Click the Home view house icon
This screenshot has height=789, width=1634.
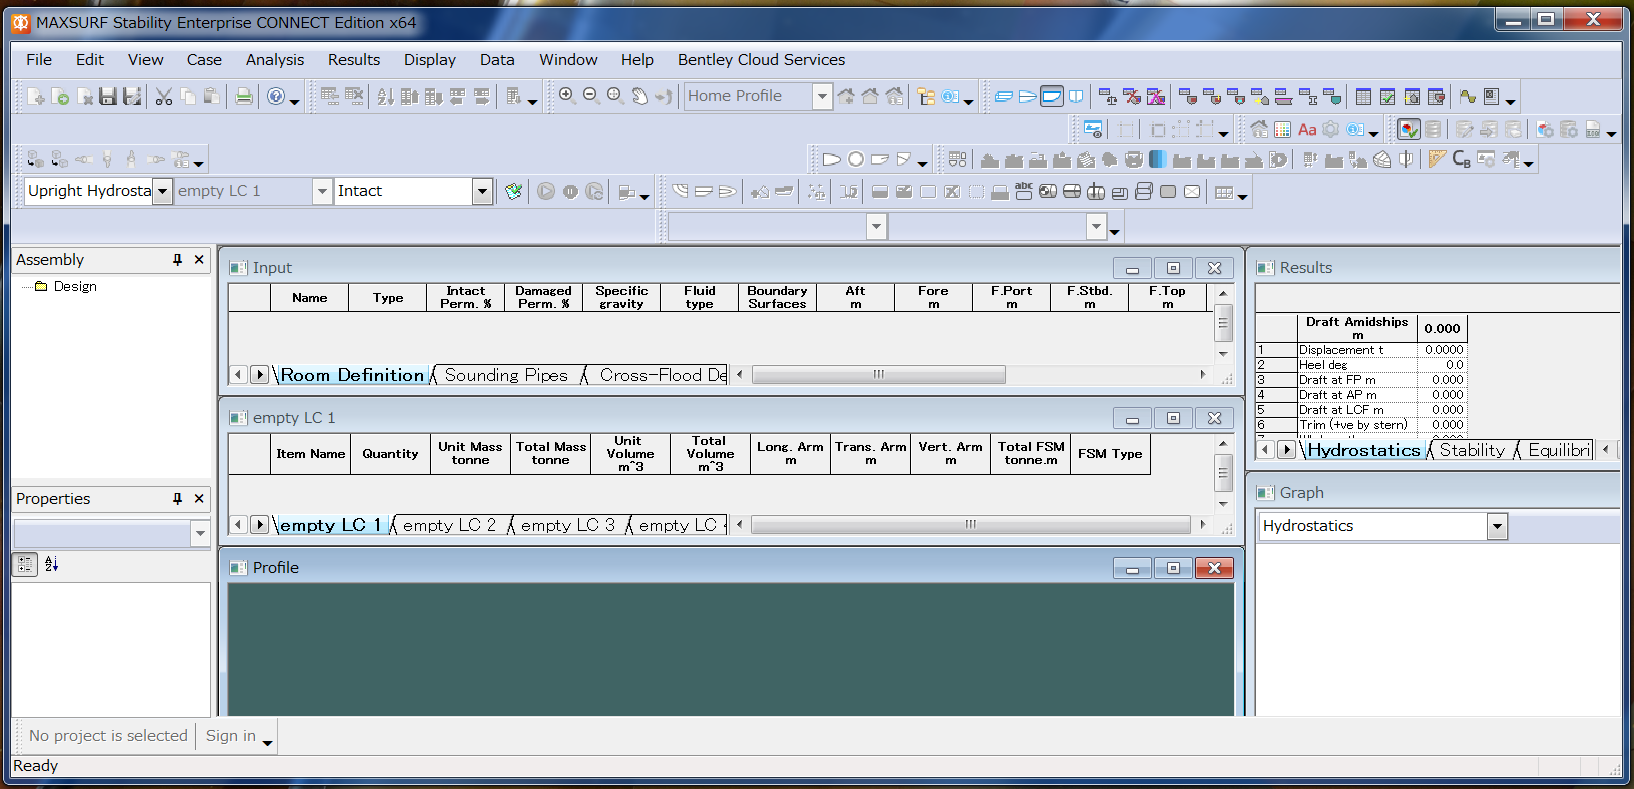(870, 96)
